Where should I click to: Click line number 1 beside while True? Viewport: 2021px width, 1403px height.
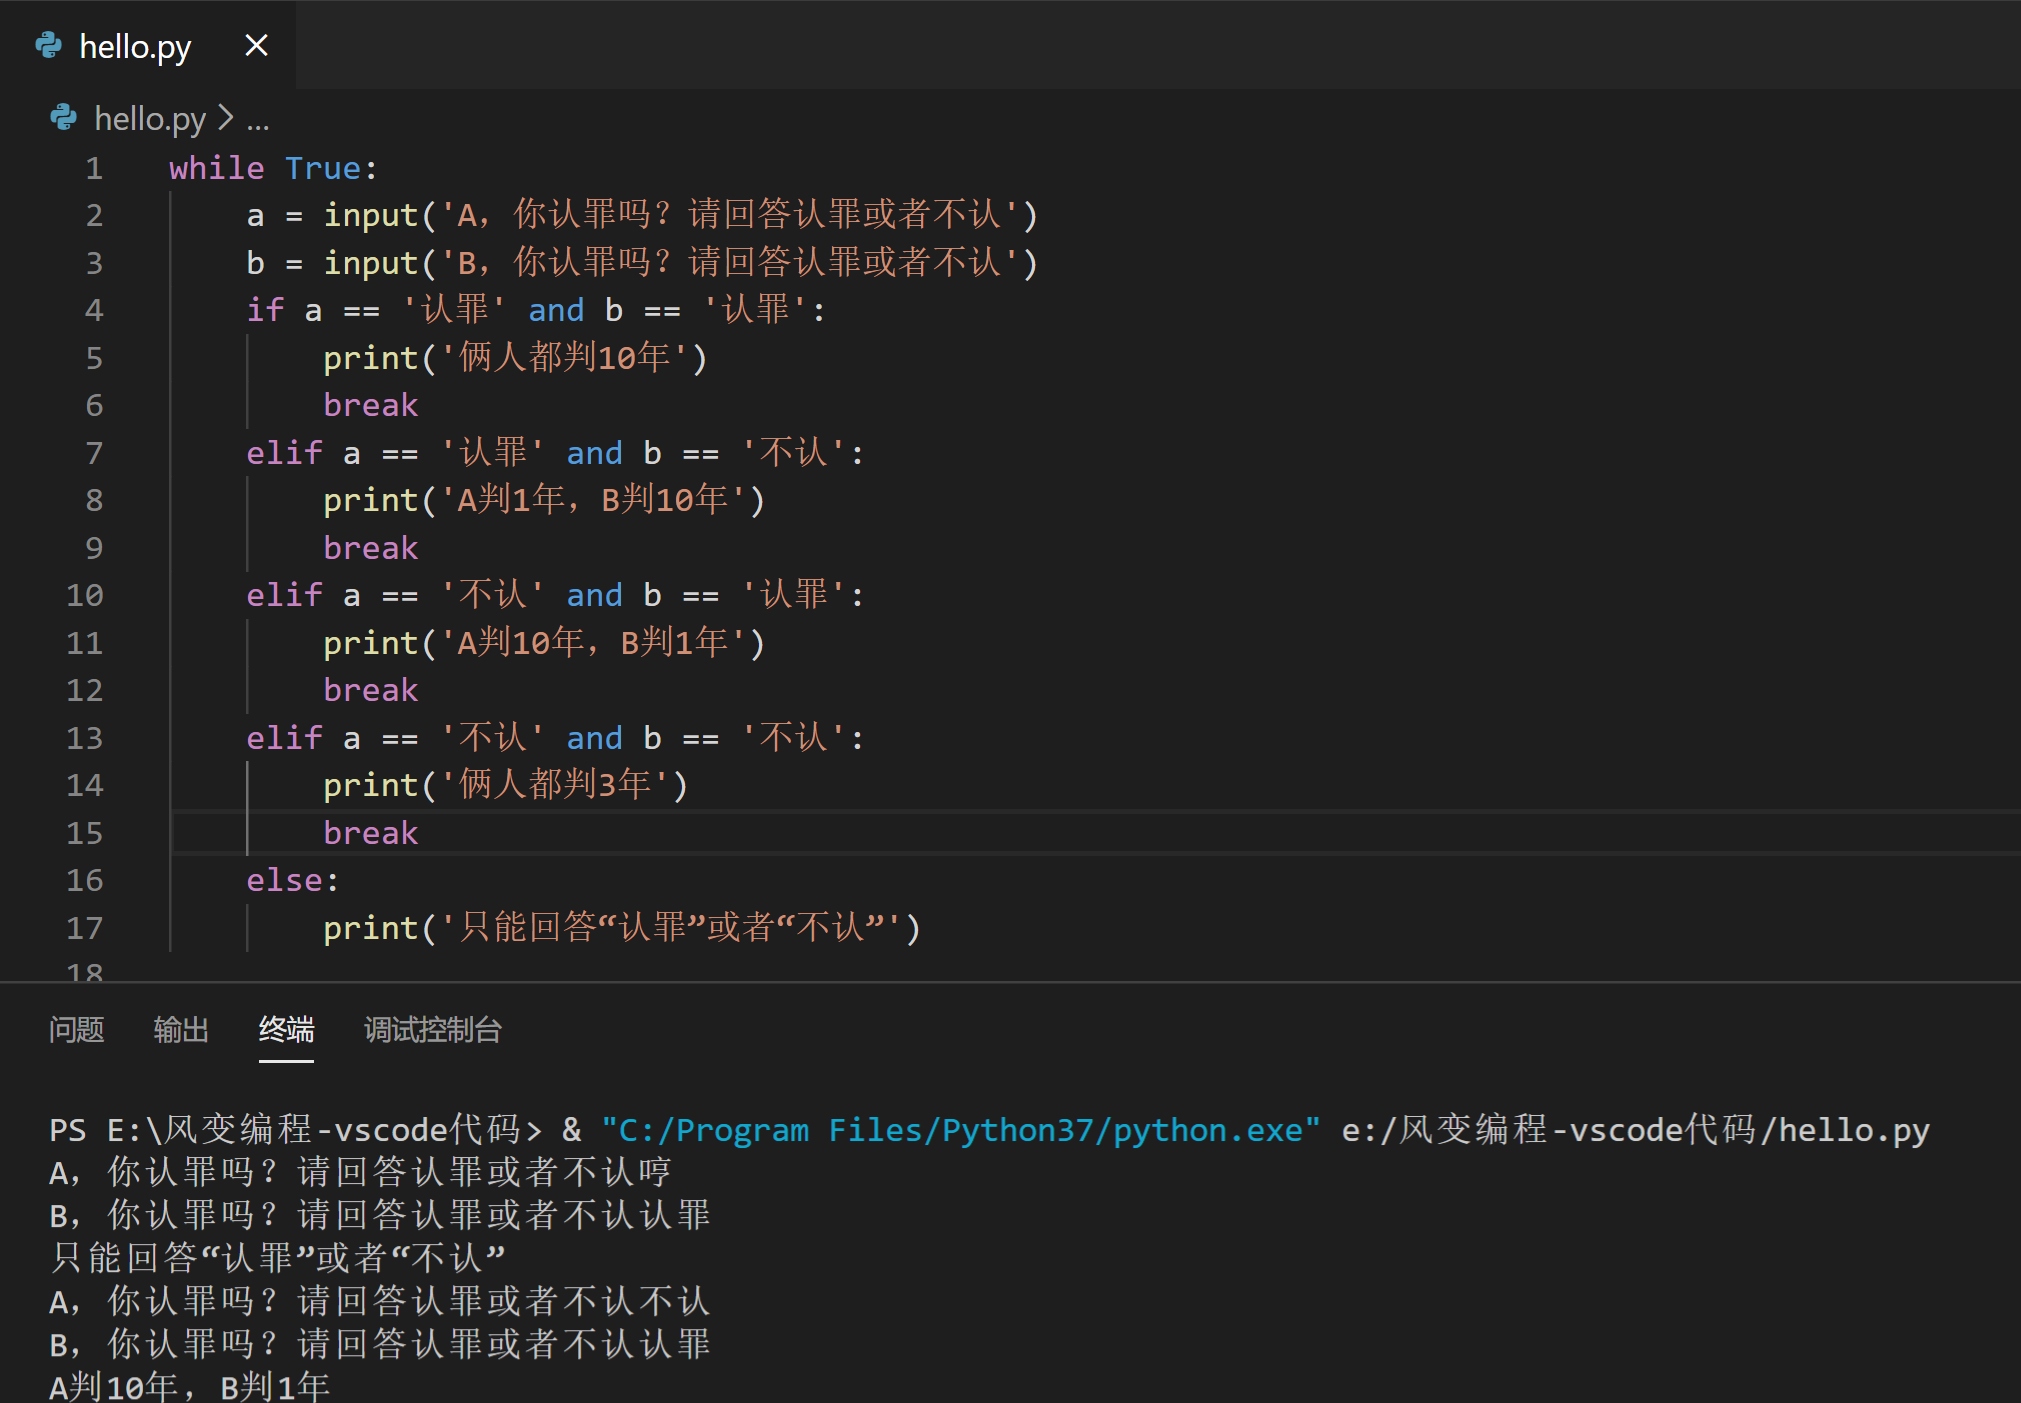click(94, 167)
